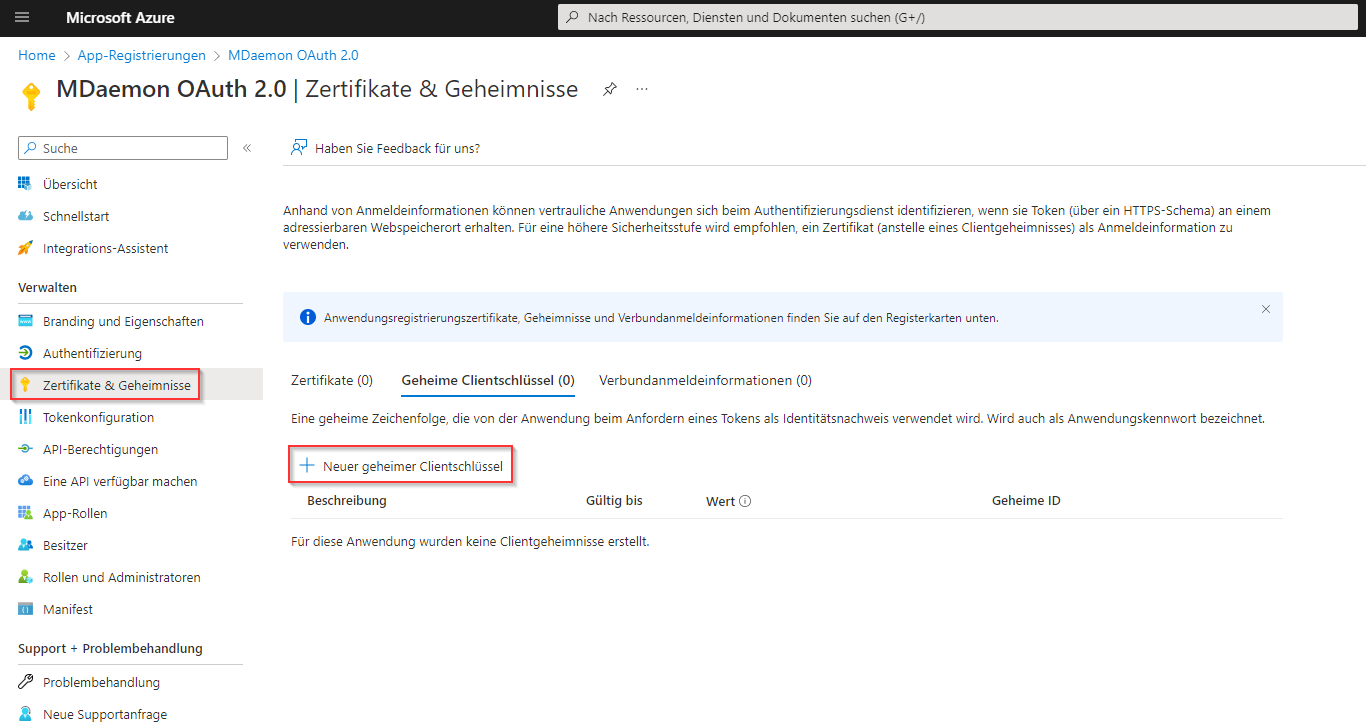This screenshot has height=727, width=1366.
Task: Open API-Berechtigungen in the sidebar
Action: (x=100, y=449)
